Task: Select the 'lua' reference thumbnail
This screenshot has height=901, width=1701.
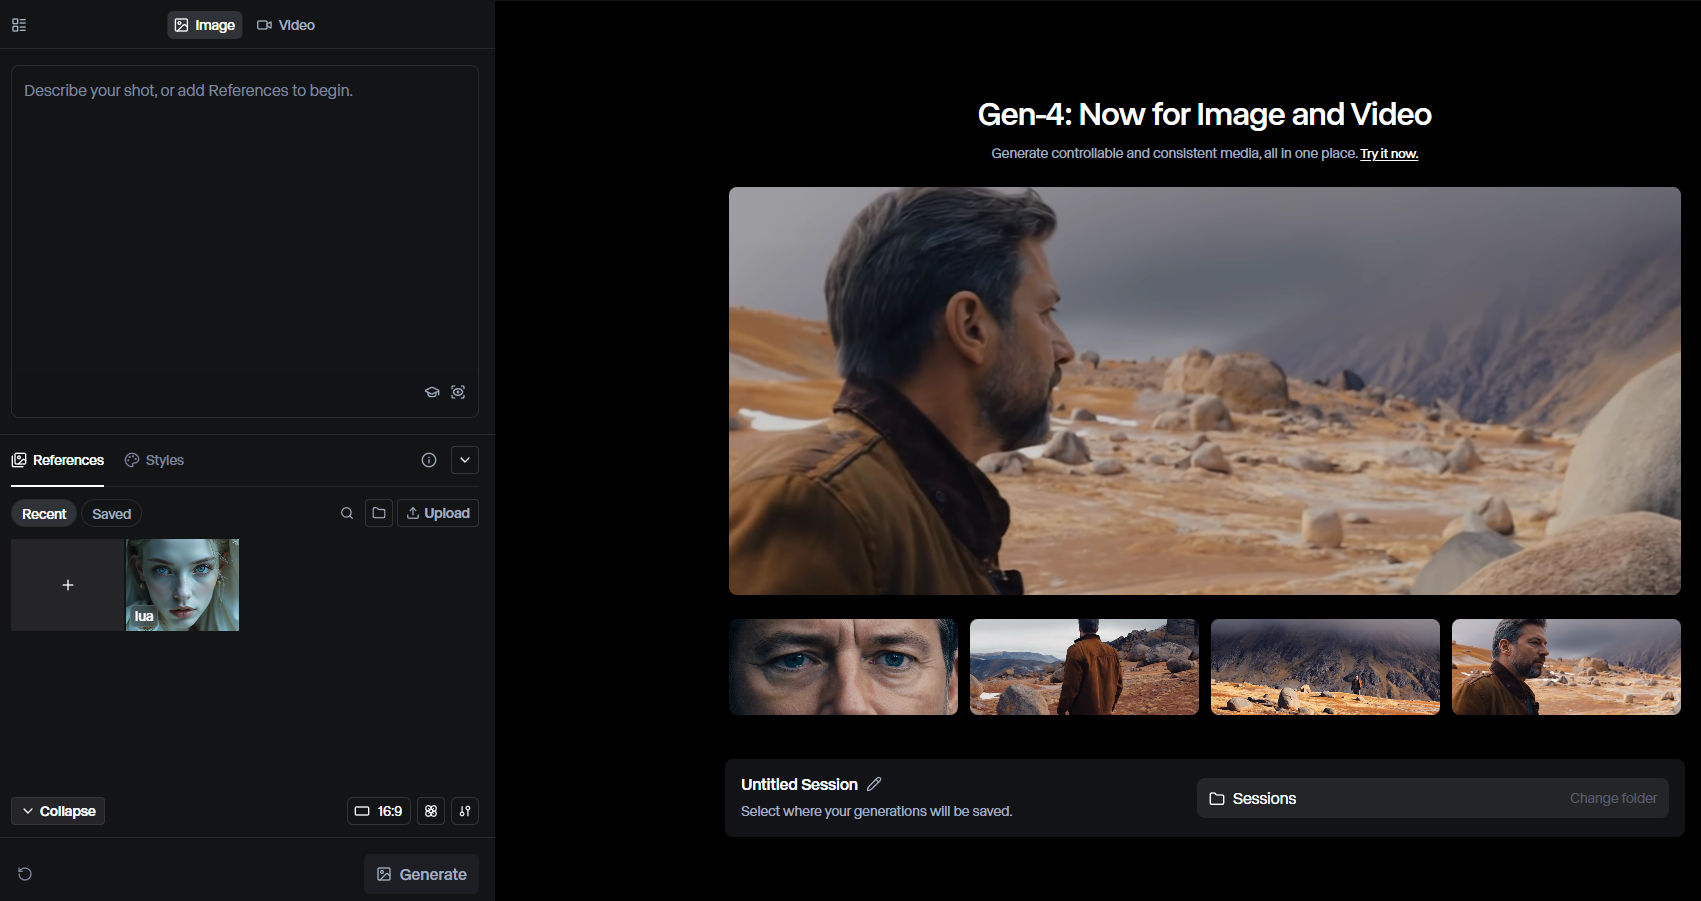Action: (182, 585)
